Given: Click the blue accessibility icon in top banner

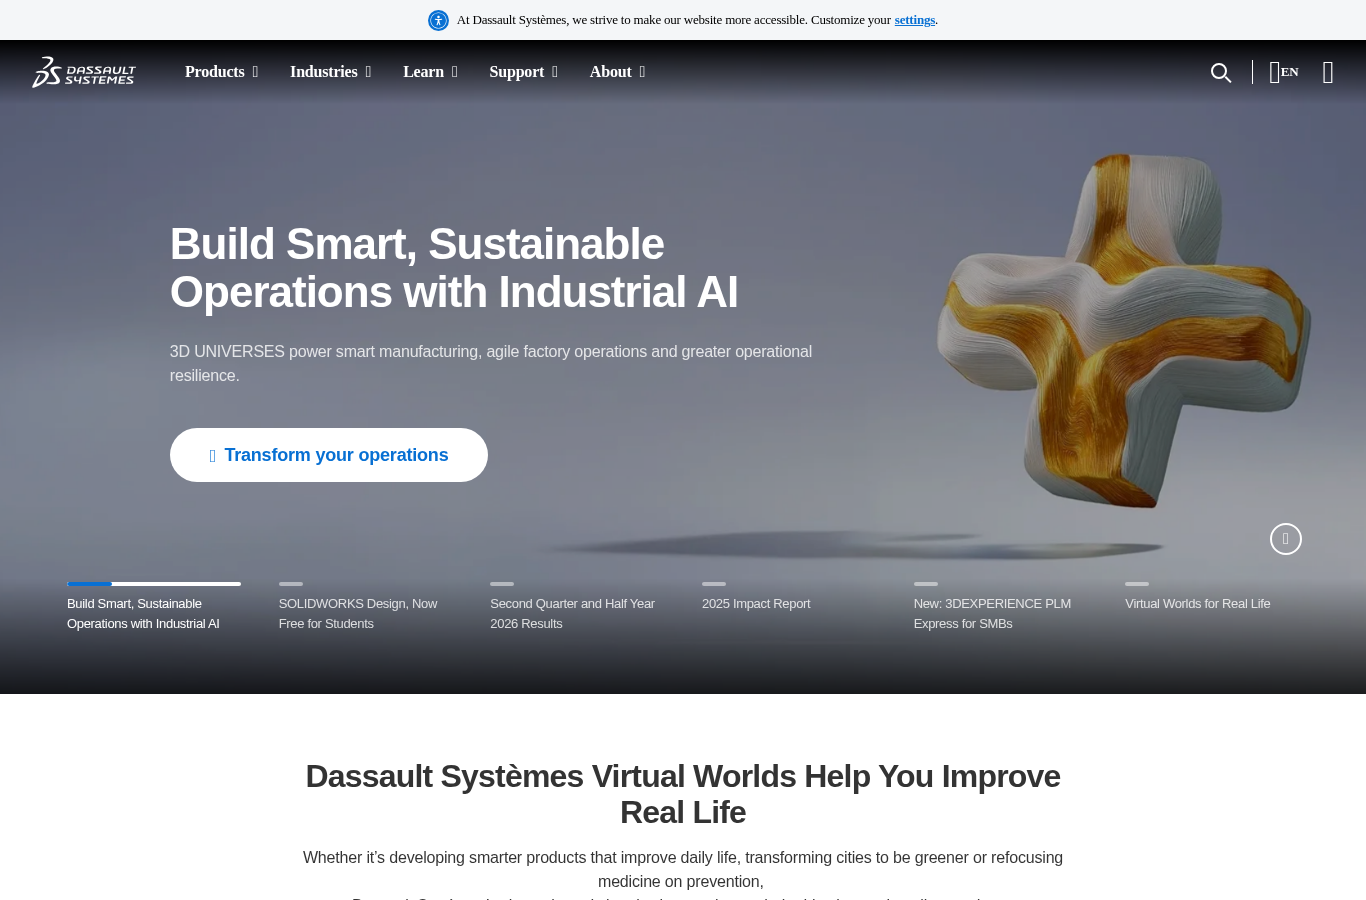Looking at the screenshot, I should tap(438, 20).
